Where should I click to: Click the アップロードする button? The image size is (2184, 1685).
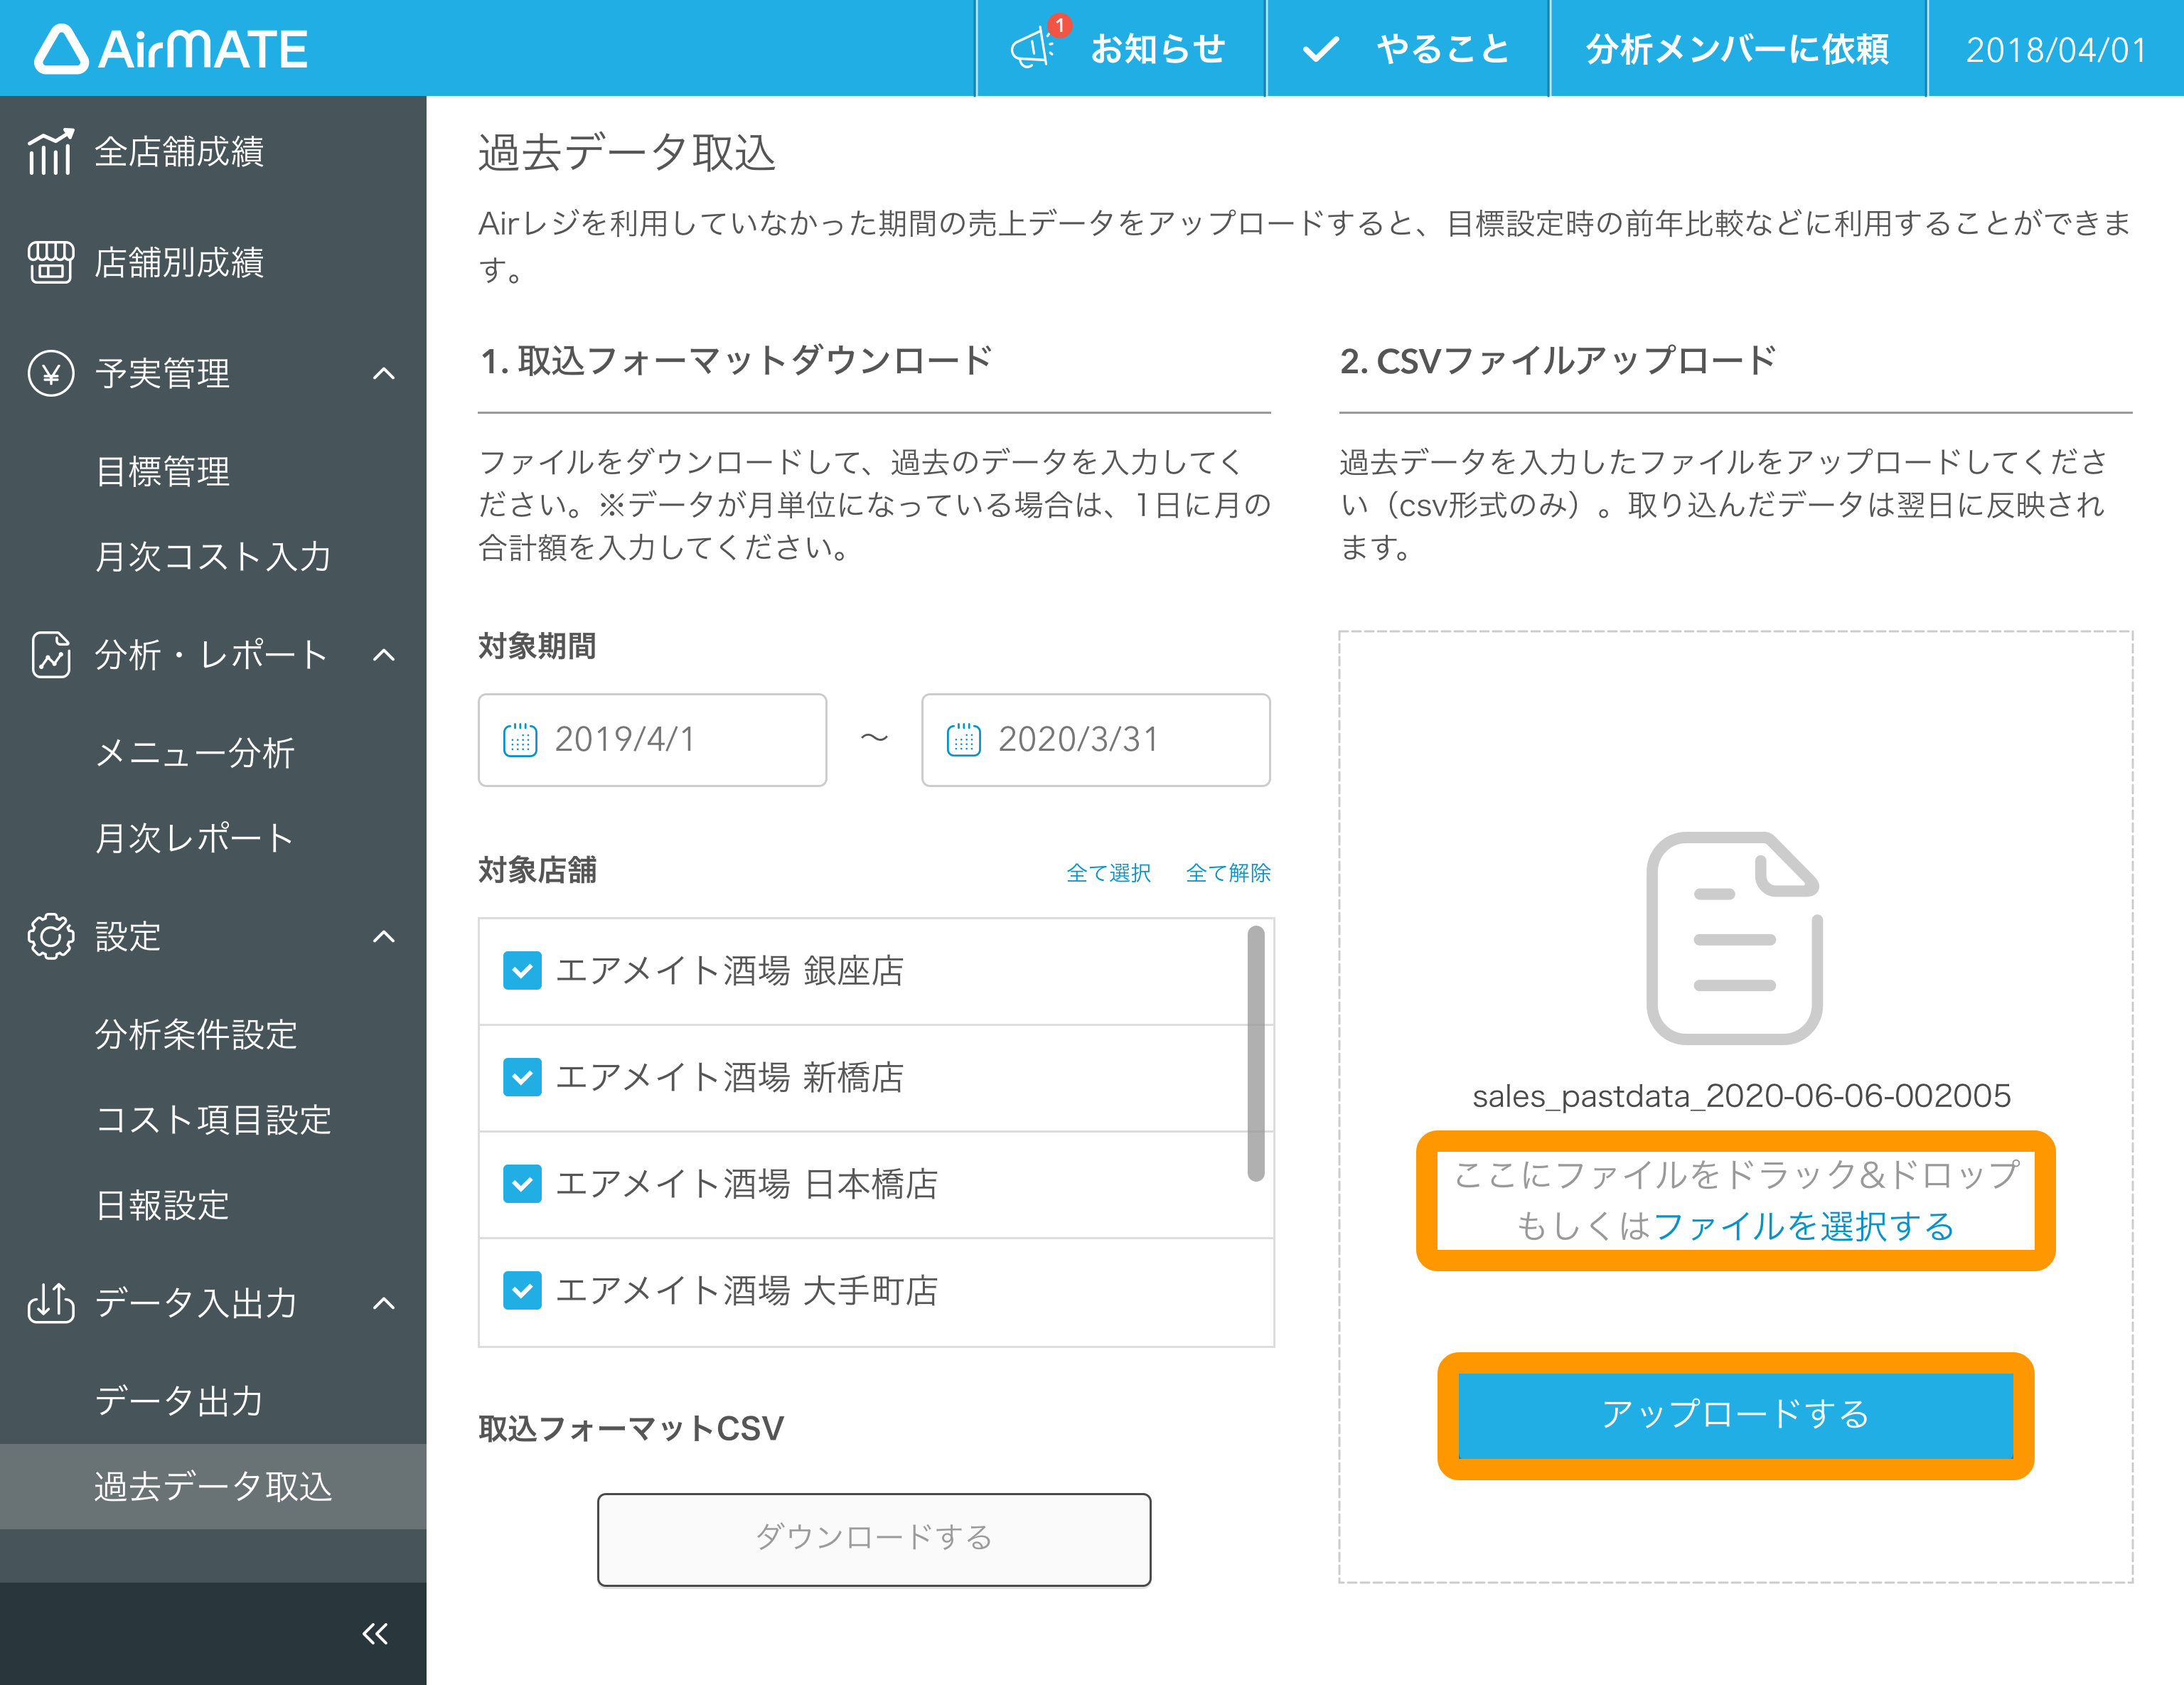[1736, 1415]
